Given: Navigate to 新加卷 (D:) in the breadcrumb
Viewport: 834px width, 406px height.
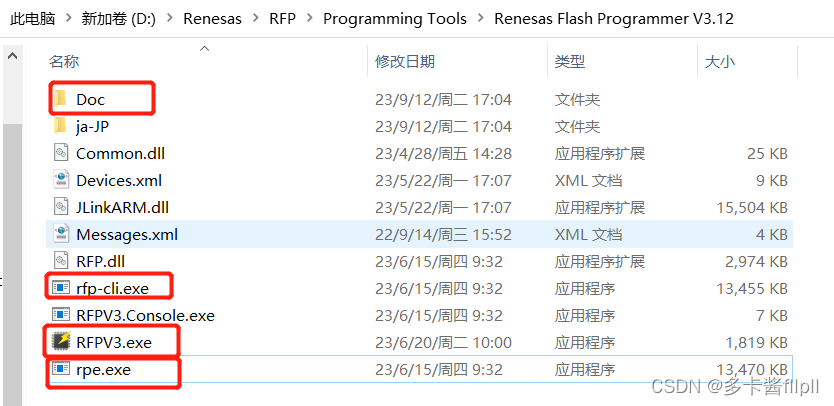Looking at the screenshot, I should pyautogui.click(x=119, y=19).
